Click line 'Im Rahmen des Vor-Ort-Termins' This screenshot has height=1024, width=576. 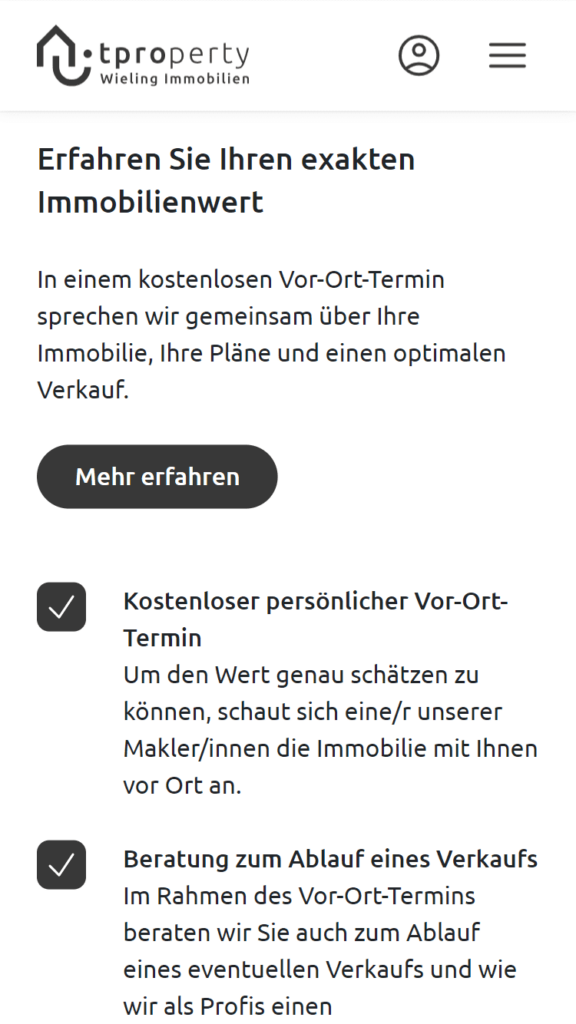(299, 896)
